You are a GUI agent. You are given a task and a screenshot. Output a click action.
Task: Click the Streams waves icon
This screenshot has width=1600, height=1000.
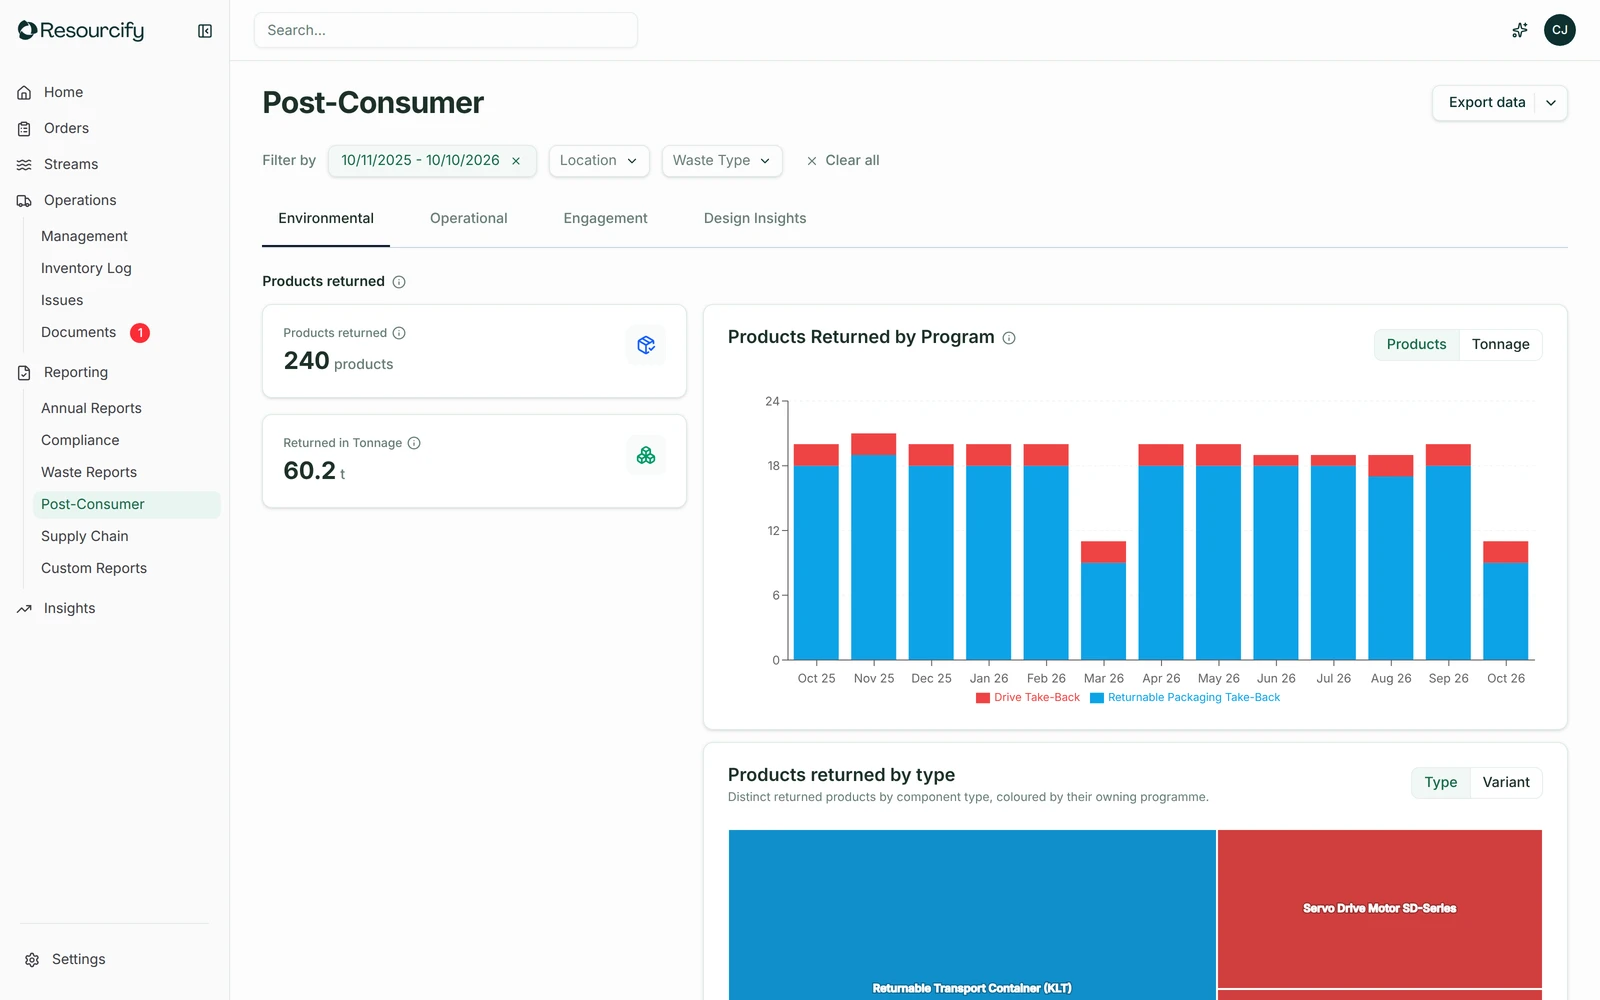point(24,164)
